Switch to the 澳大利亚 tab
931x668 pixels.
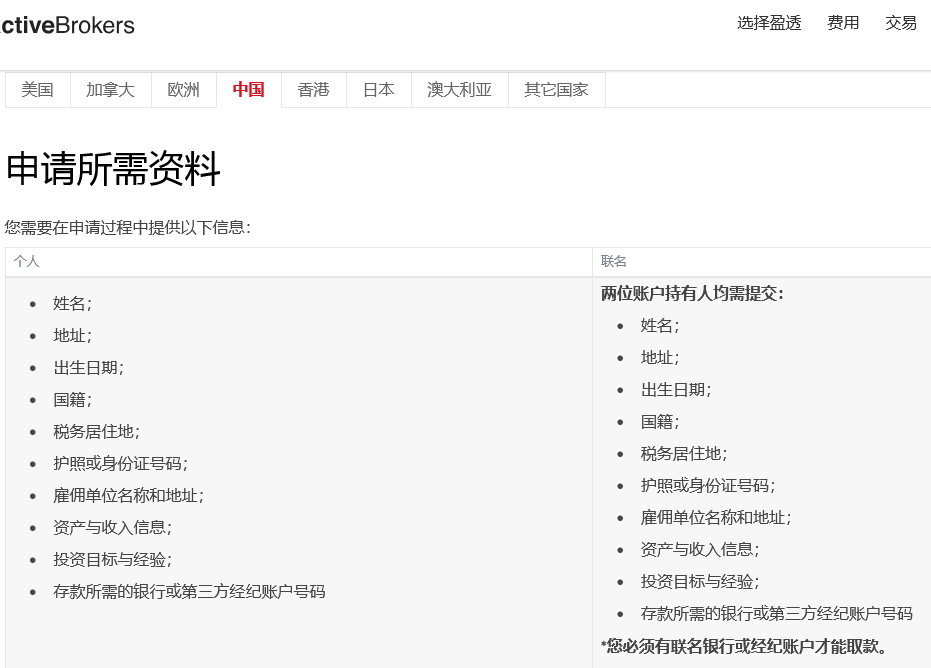460,90
